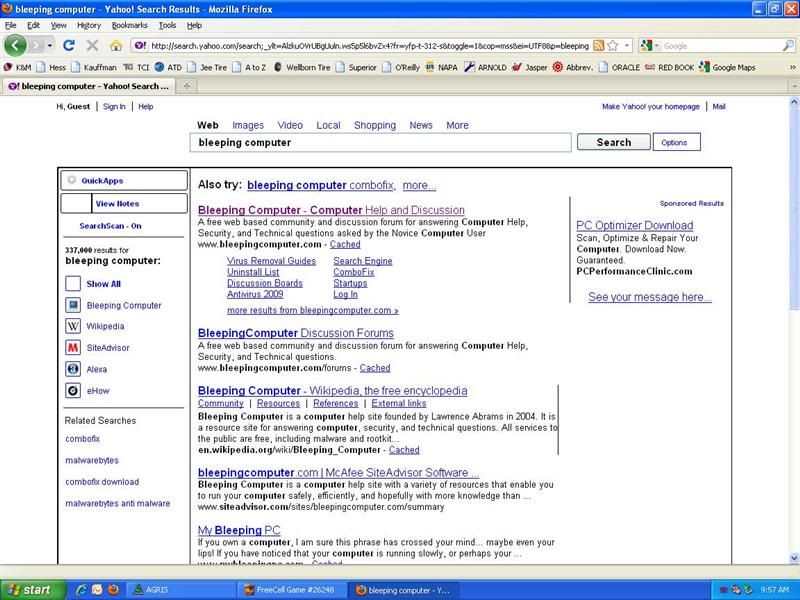Click in the Yahoo search text field

381,142
